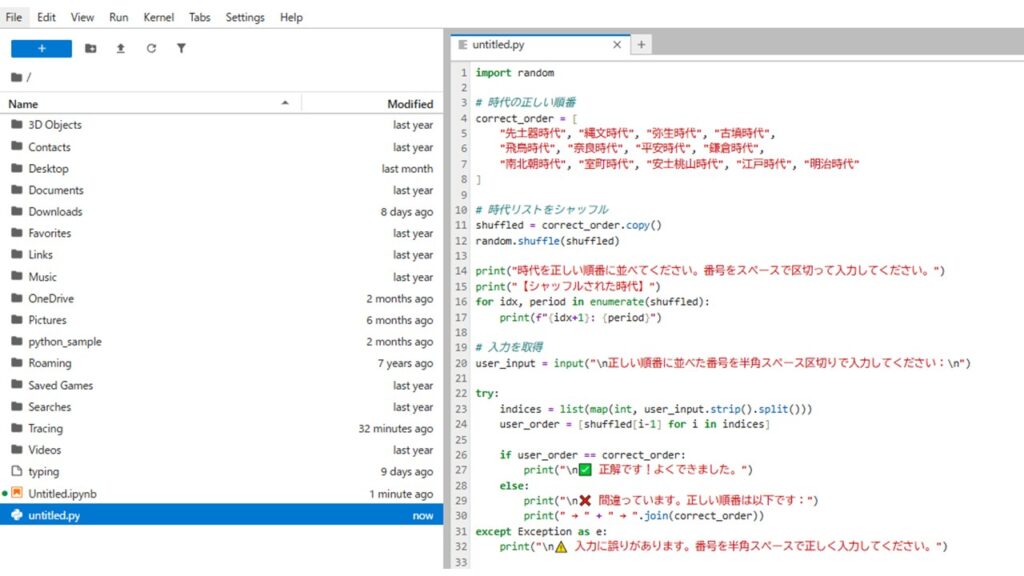Viewport: 1024px width, 576px height.
Task: Close the untitled.py editor tab
Action: 616,44
